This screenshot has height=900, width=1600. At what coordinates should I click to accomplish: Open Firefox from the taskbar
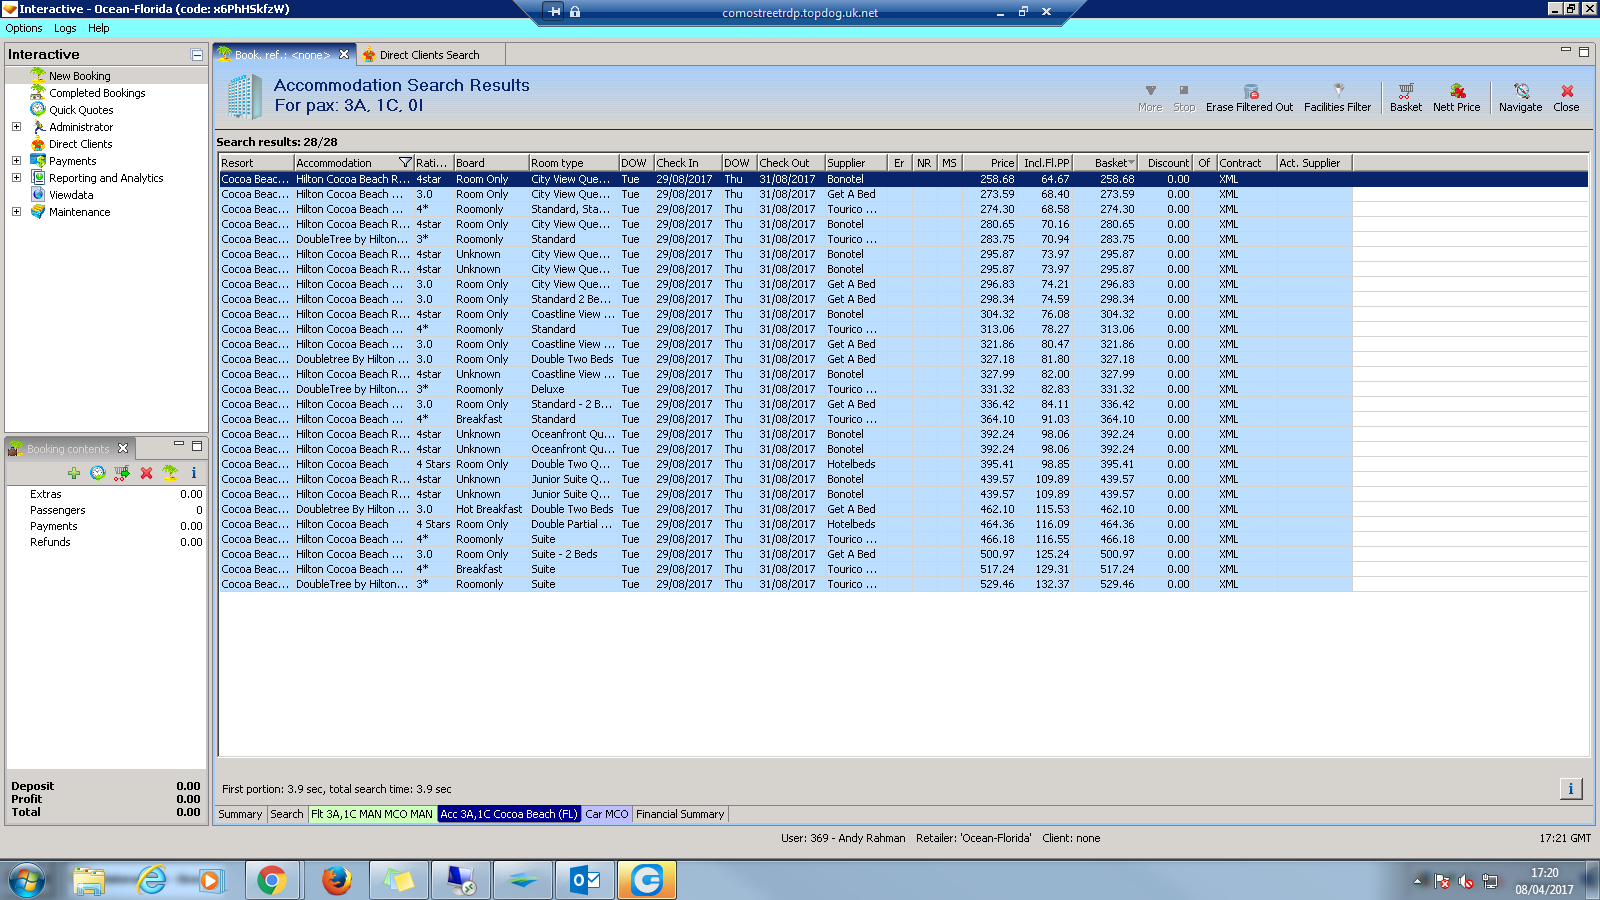tap(336, 880)
